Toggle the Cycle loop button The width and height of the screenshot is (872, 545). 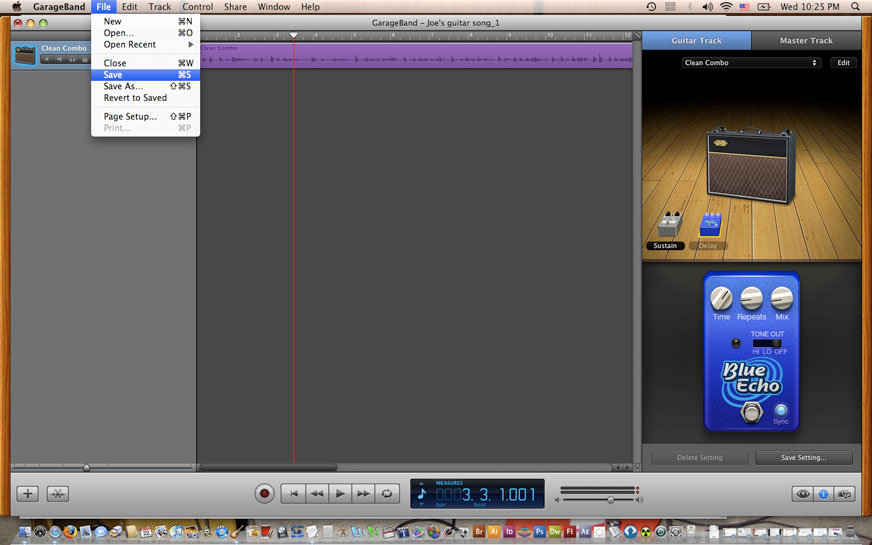coord(387,493)
